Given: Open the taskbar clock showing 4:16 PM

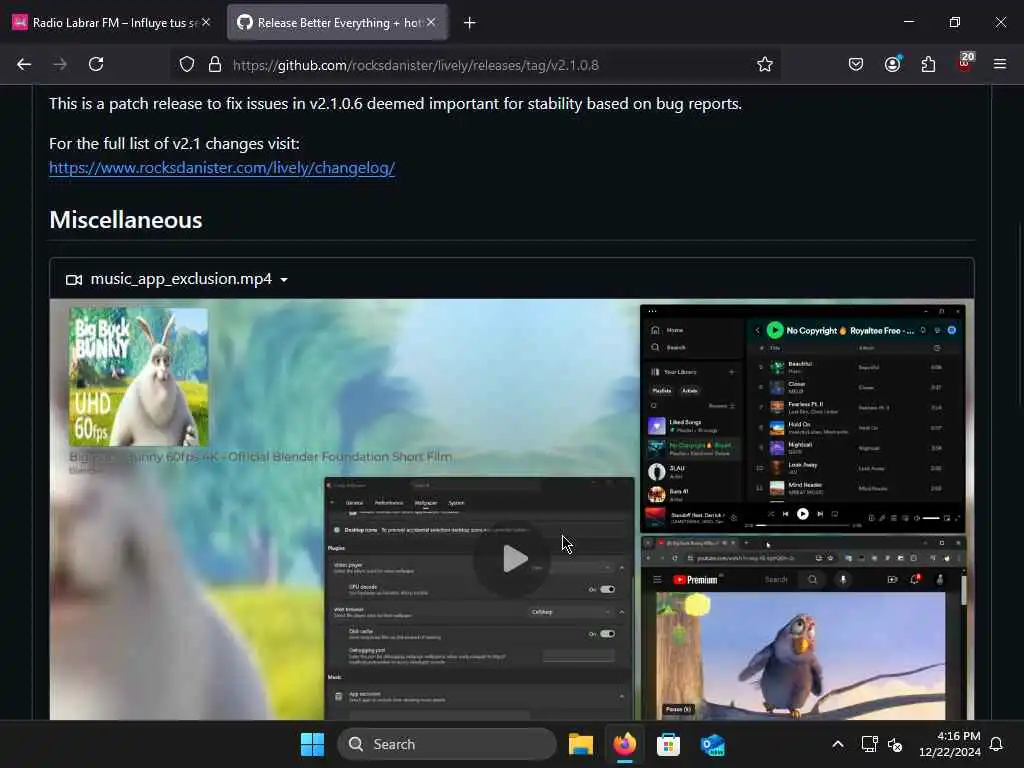Looking at the screenshot, I should pyautogui.click(x=950, y=744).
